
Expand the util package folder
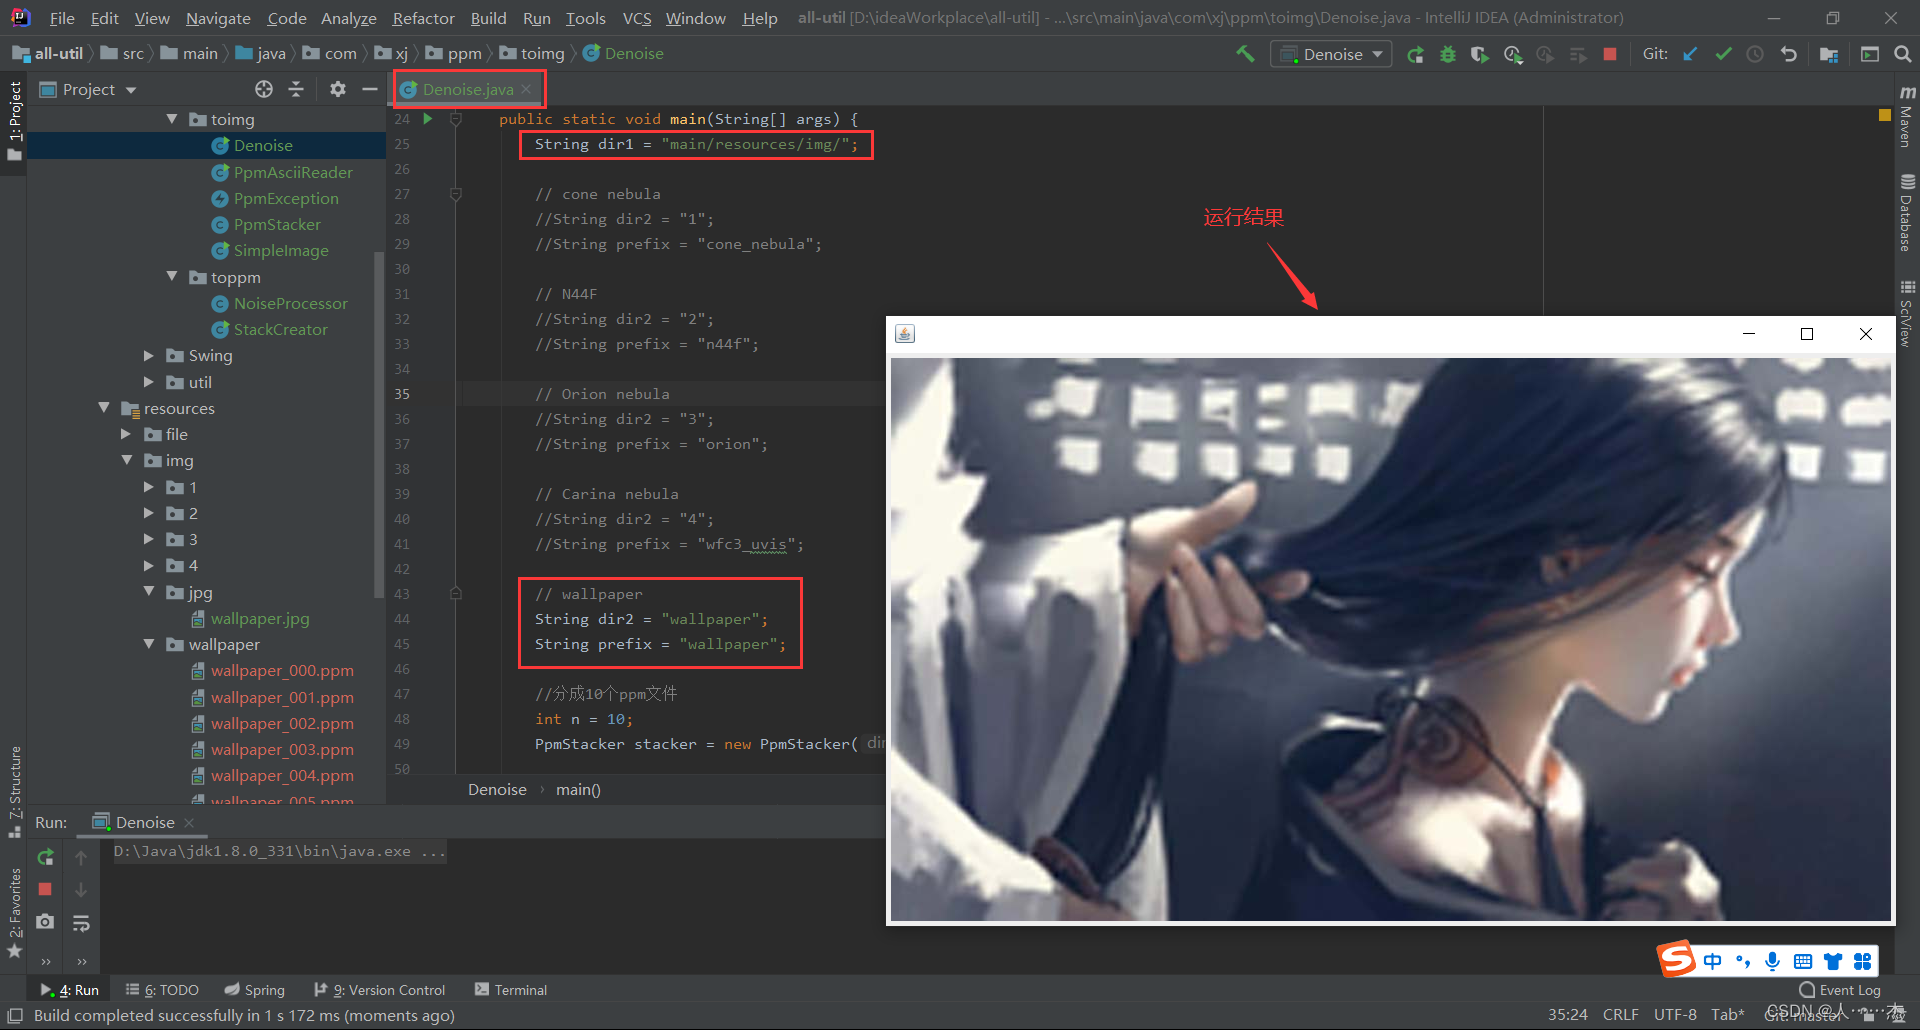tap(149, 382)
